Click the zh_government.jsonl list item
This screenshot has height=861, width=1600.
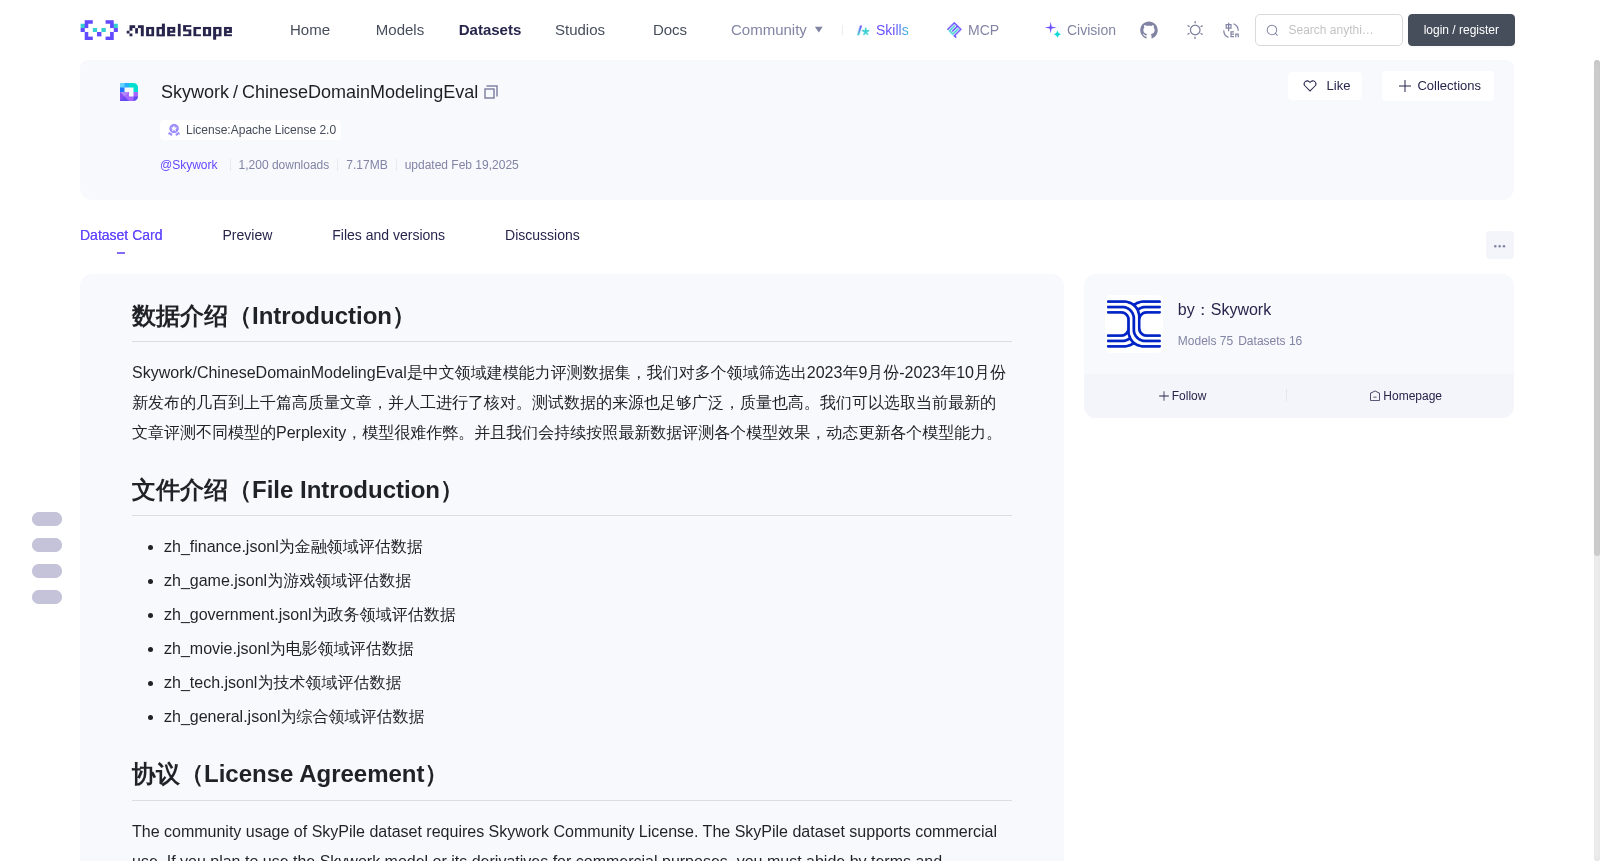(310, 615)
